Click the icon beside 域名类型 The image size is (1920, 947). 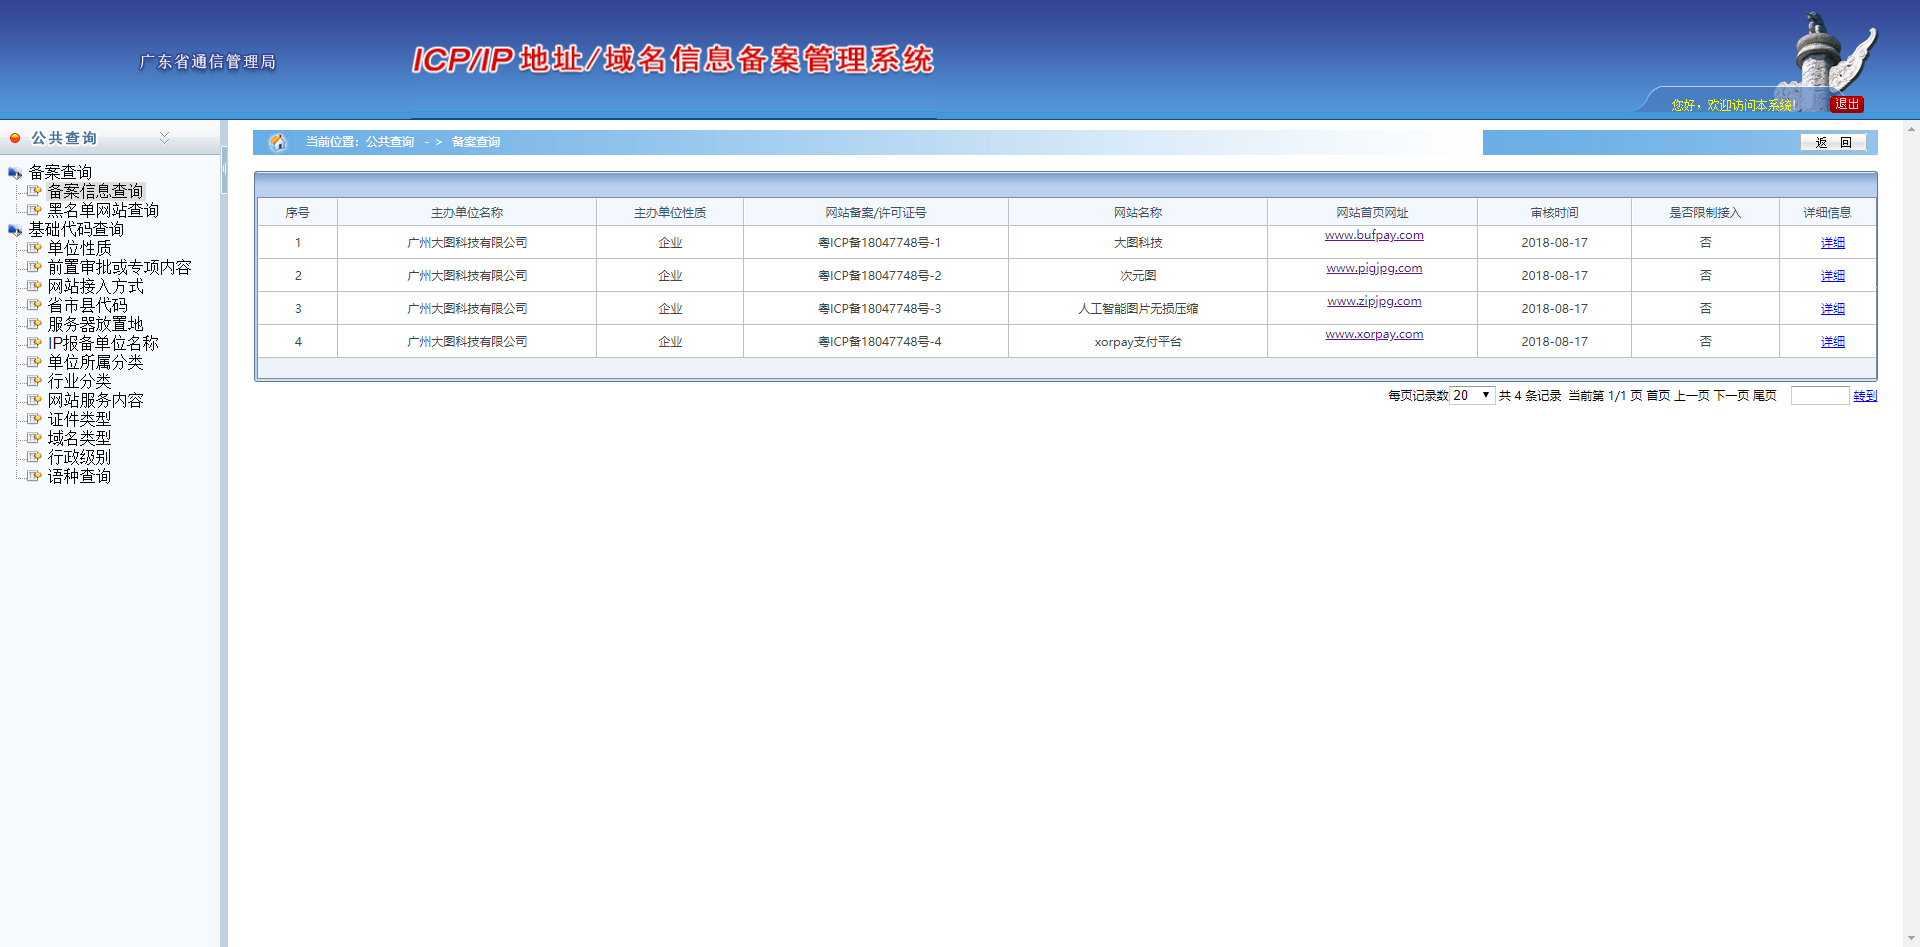34,438
